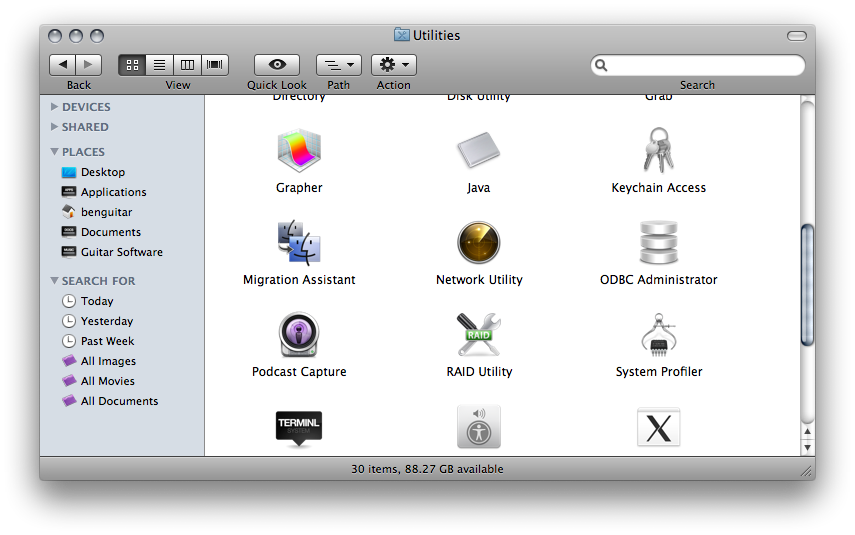
Task: Click the Java label text
Action: coord(478,188)
